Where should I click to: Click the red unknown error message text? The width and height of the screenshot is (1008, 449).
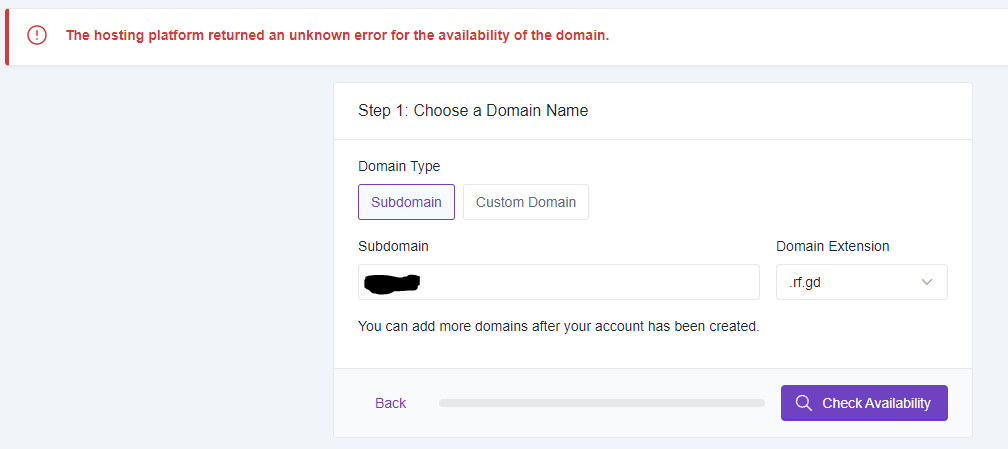(337, 35)
